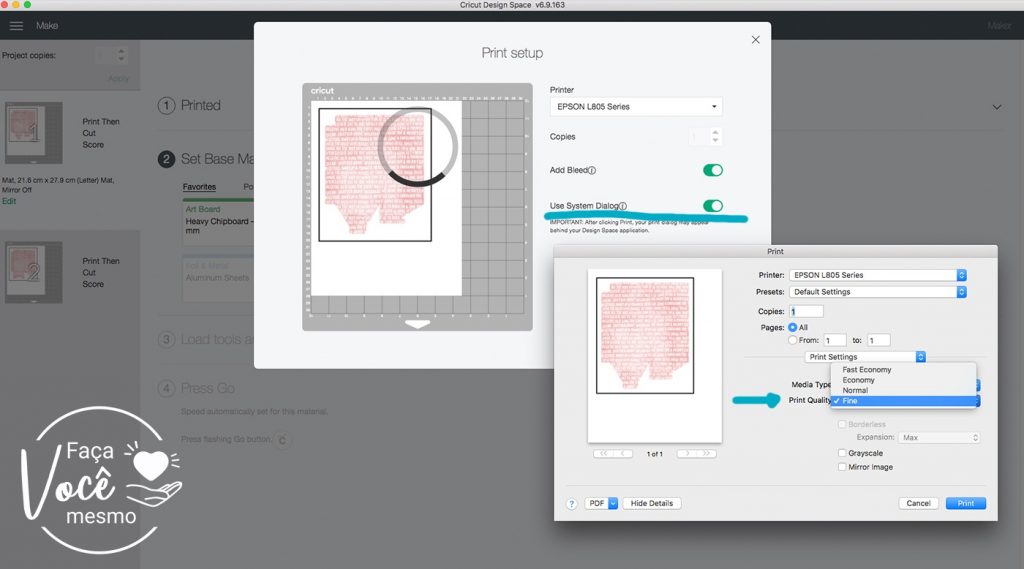Go to previous page in print preview
1024x569 pixels.
(624, 453)
